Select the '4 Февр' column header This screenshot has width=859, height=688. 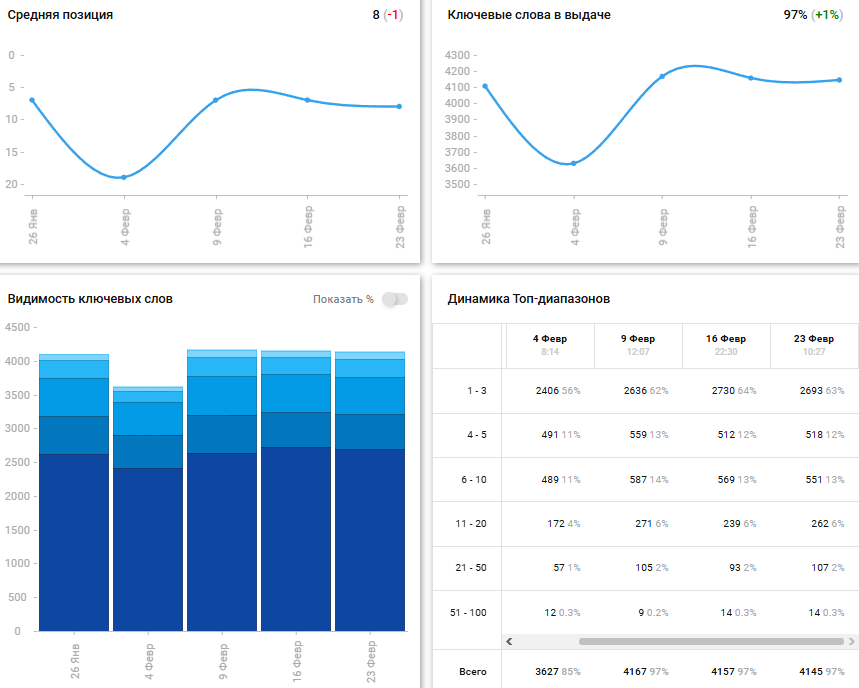[550, 345]
